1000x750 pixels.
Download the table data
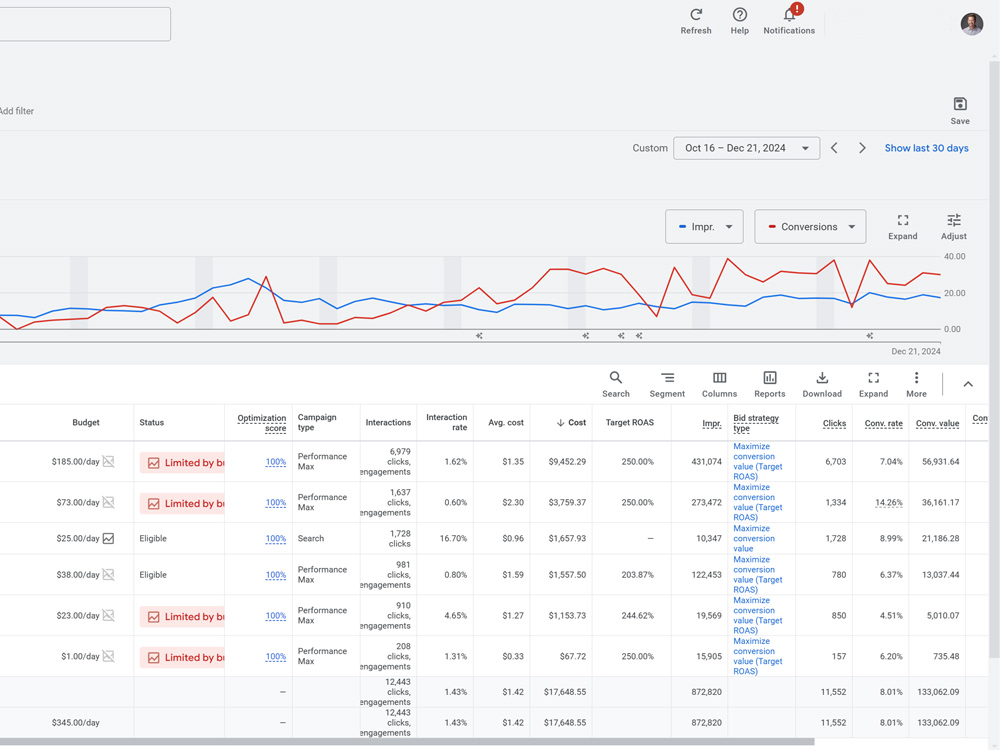[822, 385]
